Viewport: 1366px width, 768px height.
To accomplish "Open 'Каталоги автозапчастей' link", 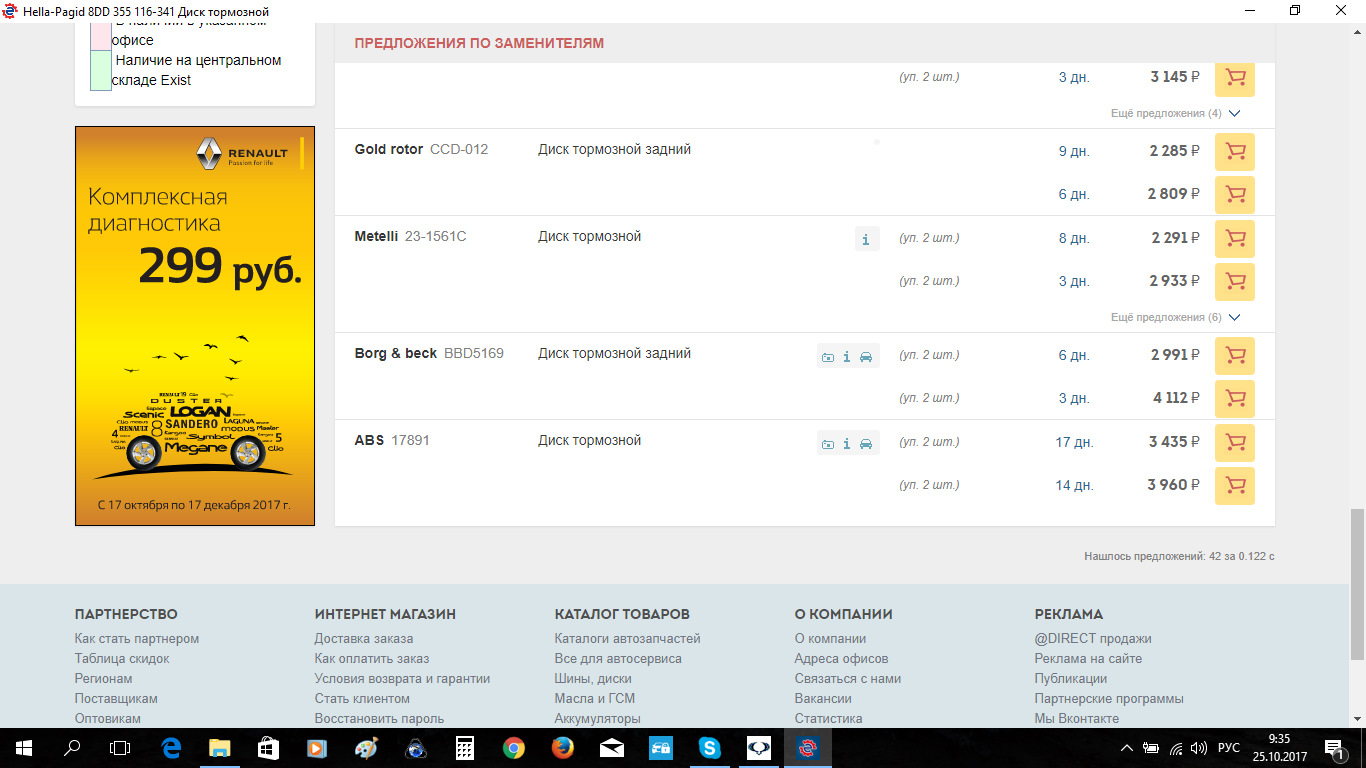I will coord(627,639).
